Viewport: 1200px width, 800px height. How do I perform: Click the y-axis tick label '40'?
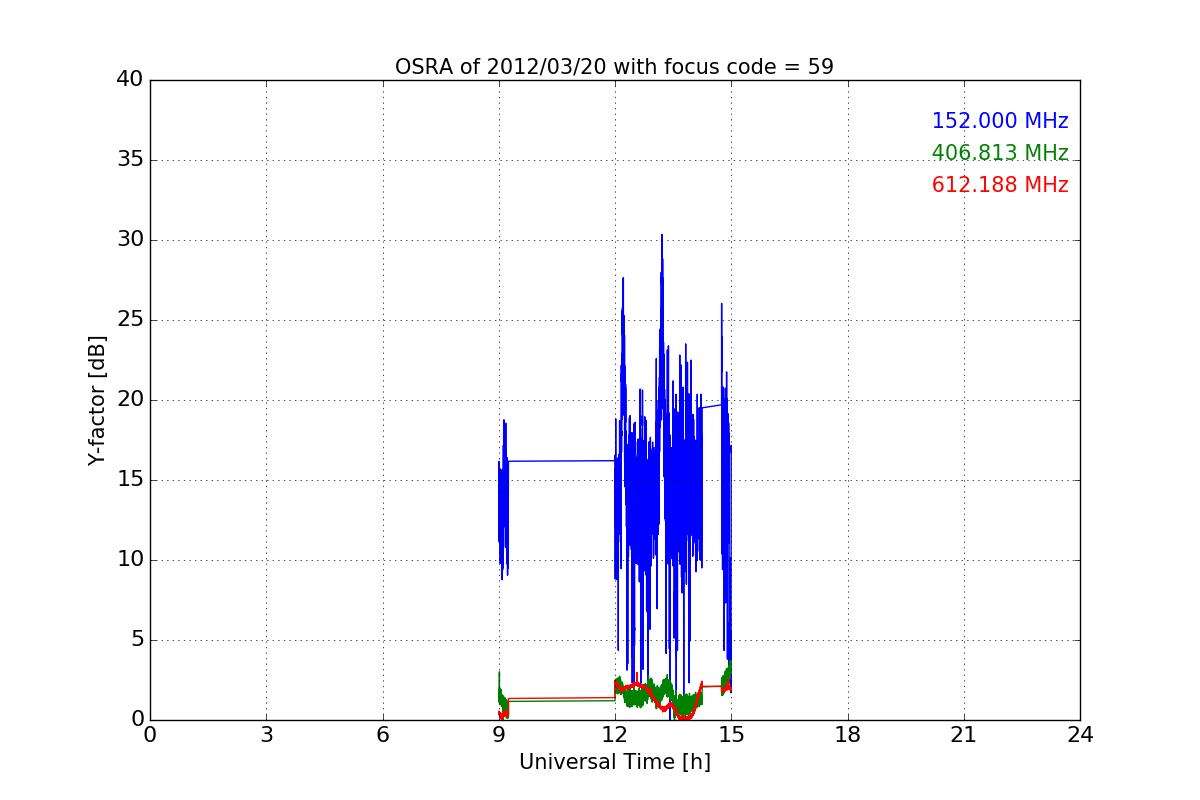130,80
